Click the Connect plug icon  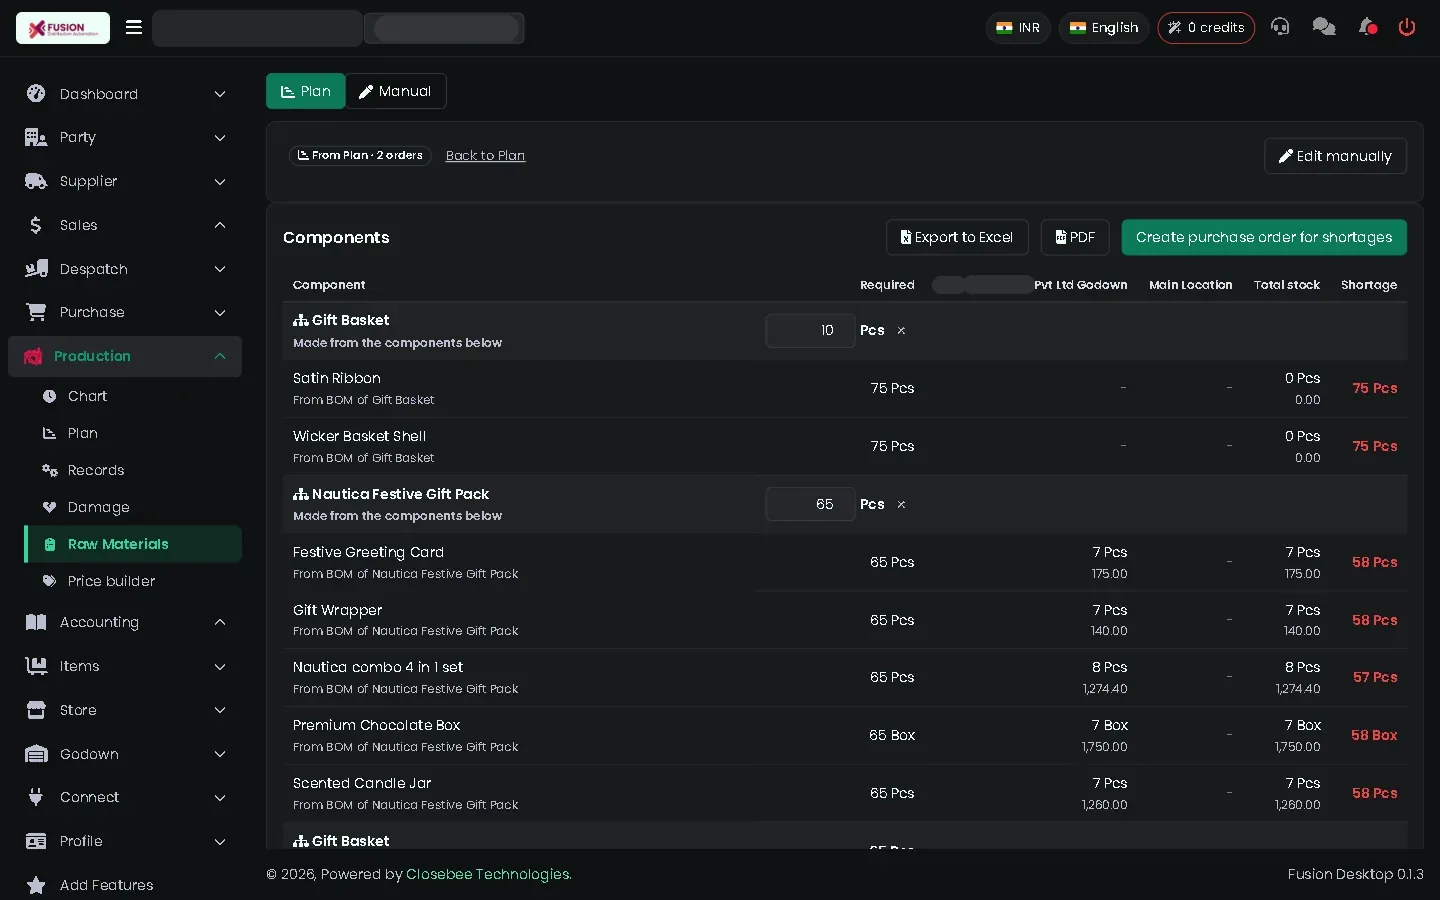coord(36,797)
